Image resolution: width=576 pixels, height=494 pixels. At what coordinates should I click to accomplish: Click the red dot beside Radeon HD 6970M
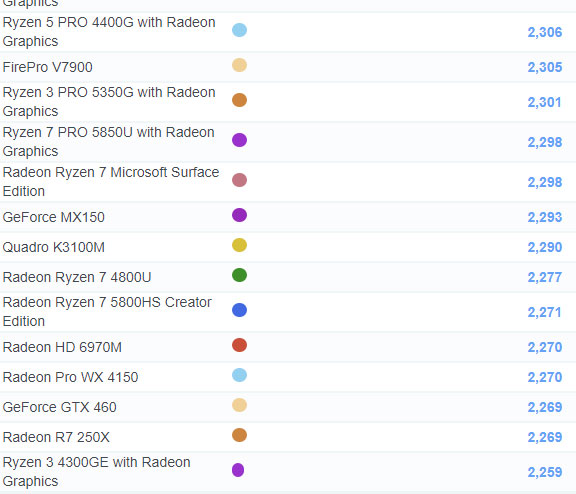click(240, 345)
